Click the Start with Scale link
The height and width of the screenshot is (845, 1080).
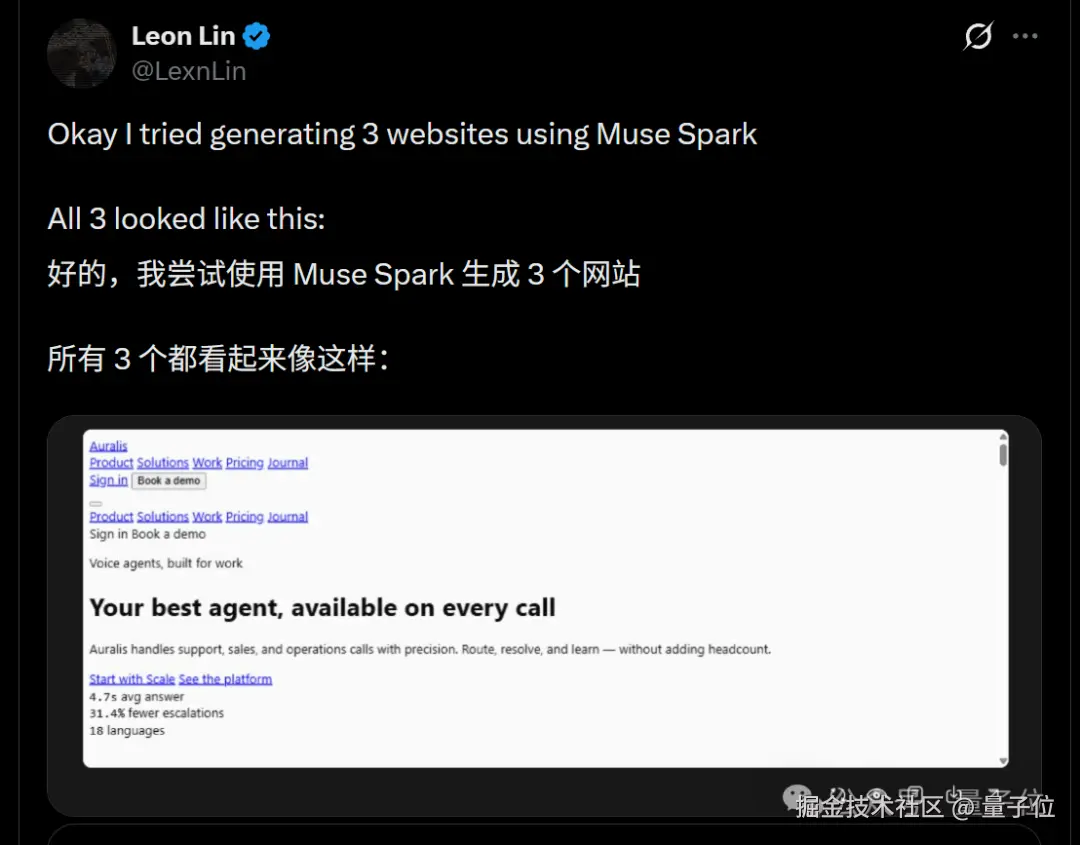132,679
